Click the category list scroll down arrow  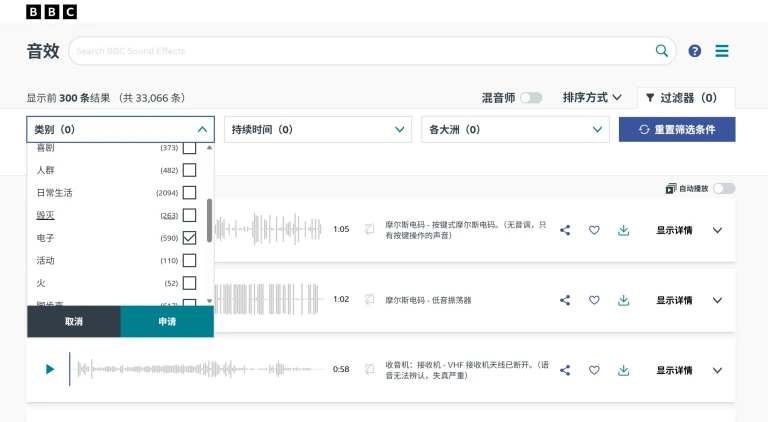click(210, 301)
